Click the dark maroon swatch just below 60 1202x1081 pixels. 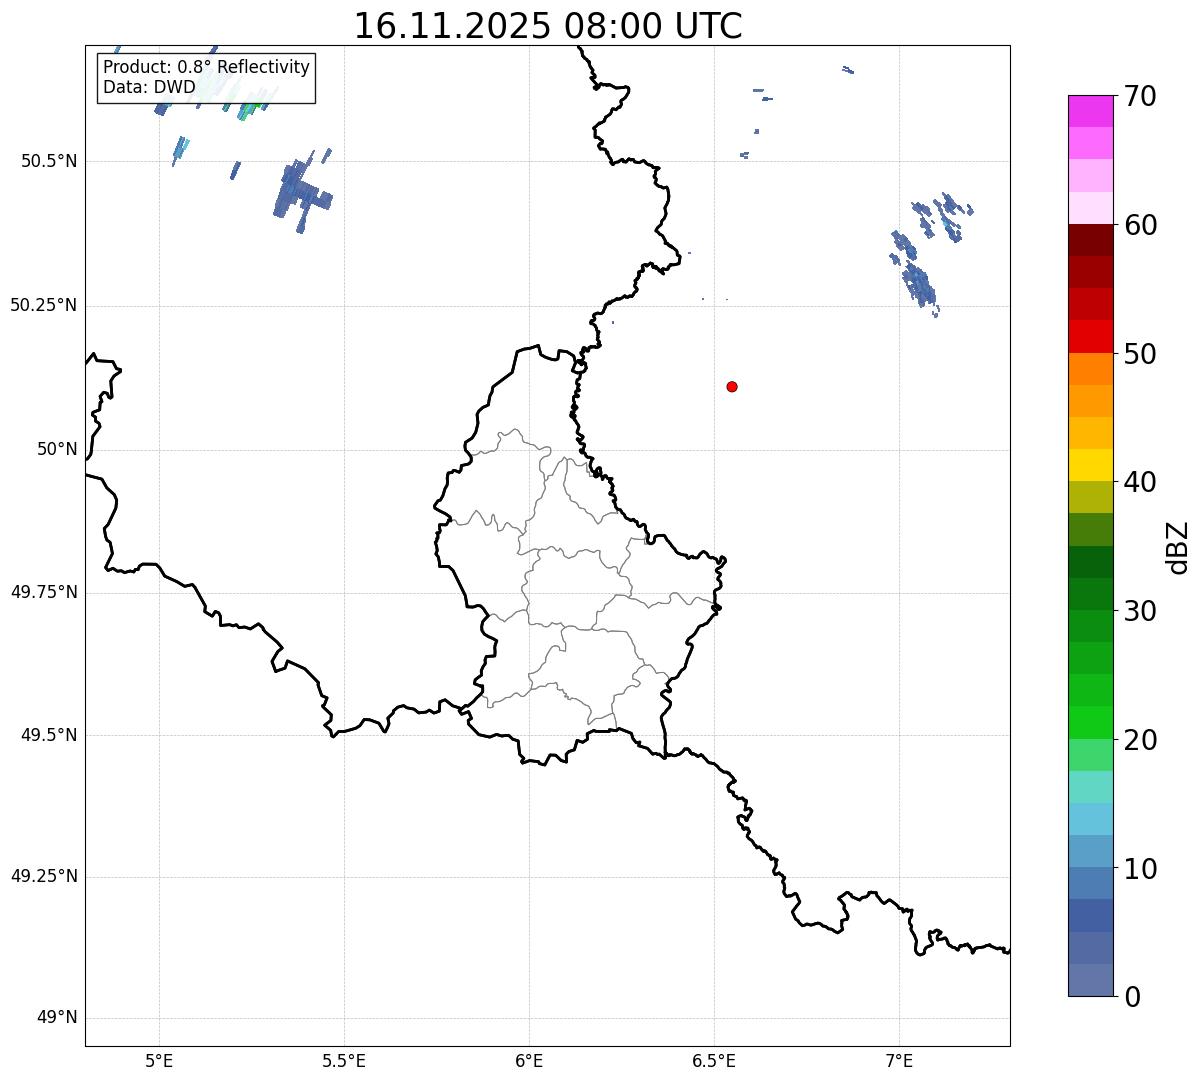pos(1091,240)
